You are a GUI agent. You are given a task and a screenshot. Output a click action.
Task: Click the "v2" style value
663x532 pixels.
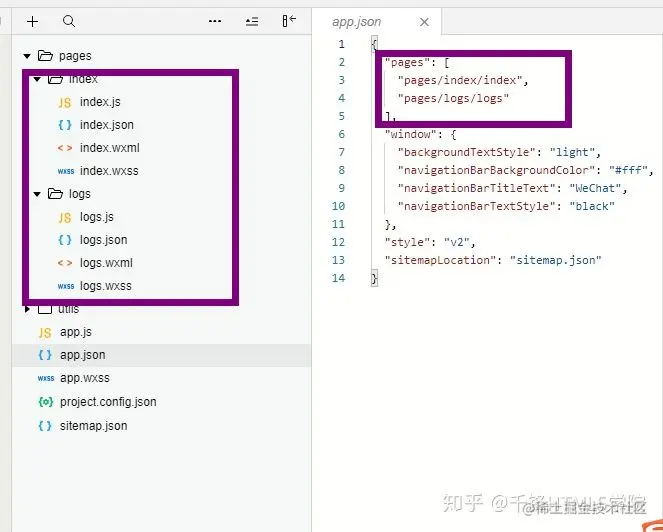[457, 242]
